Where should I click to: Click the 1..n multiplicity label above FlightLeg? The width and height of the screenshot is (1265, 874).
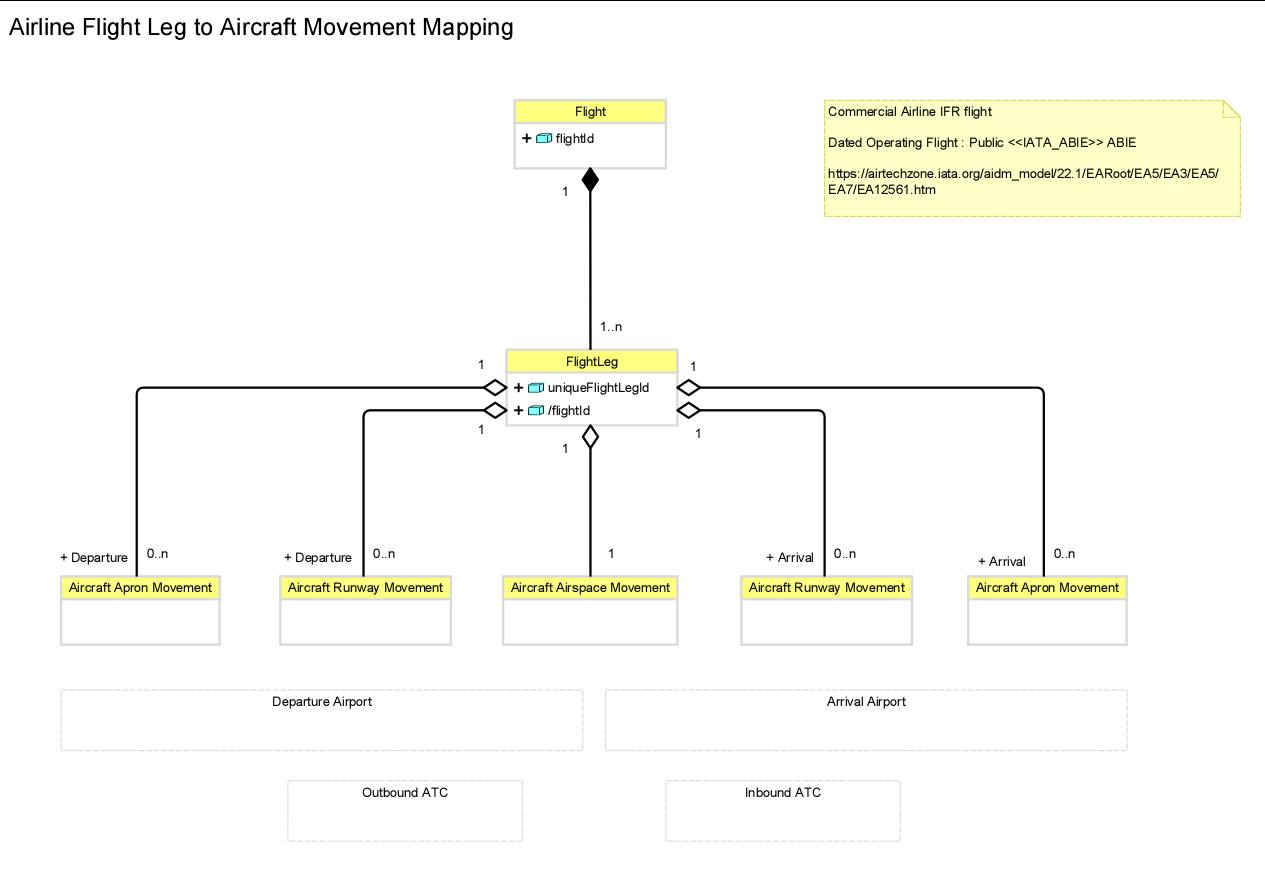(x=611, y=327)
